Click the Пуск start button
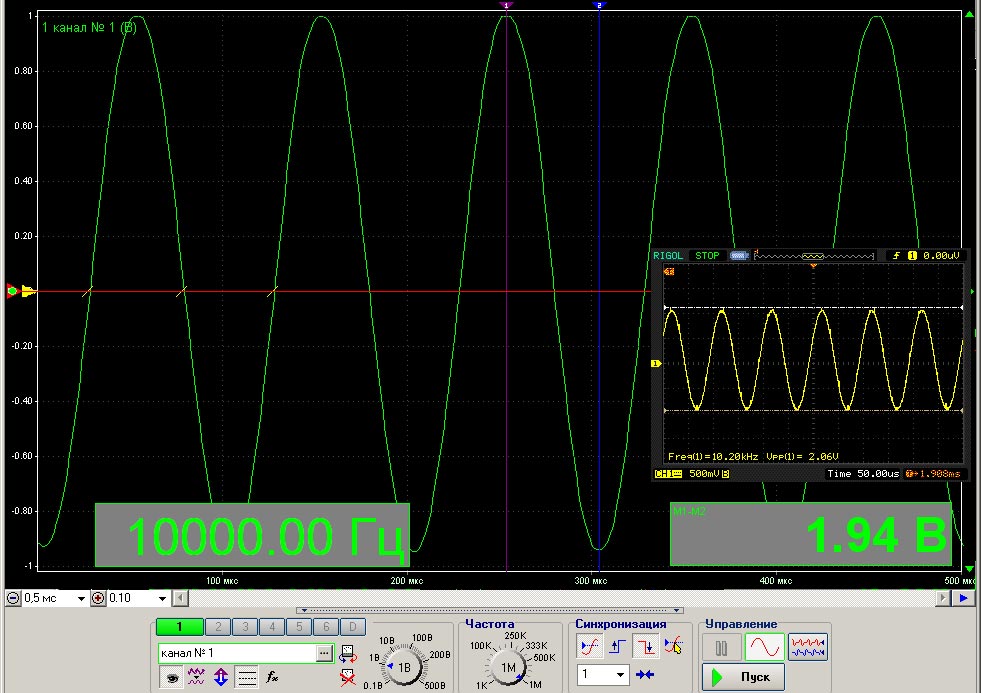Screen dimensions: 981x693 (x=743, y=677)
